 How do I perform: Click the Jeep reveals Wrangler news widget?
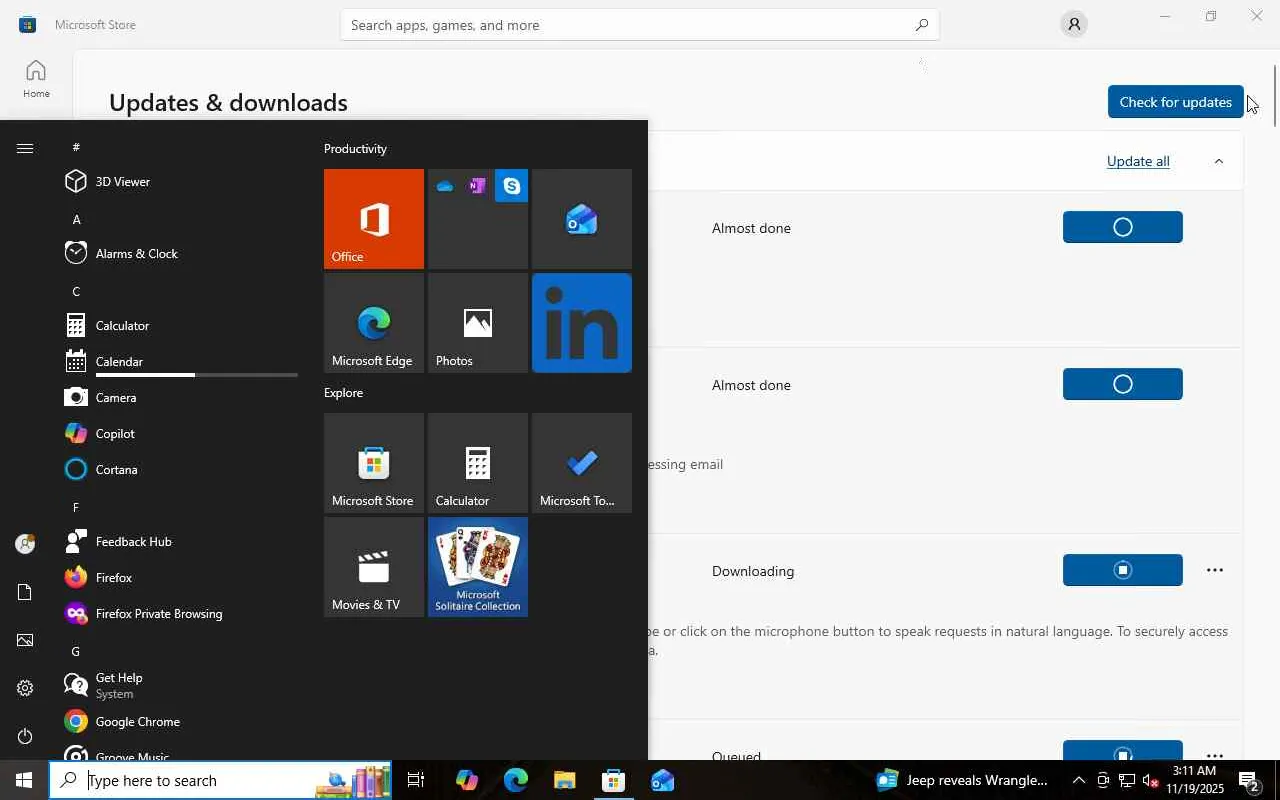click(963, 780)
